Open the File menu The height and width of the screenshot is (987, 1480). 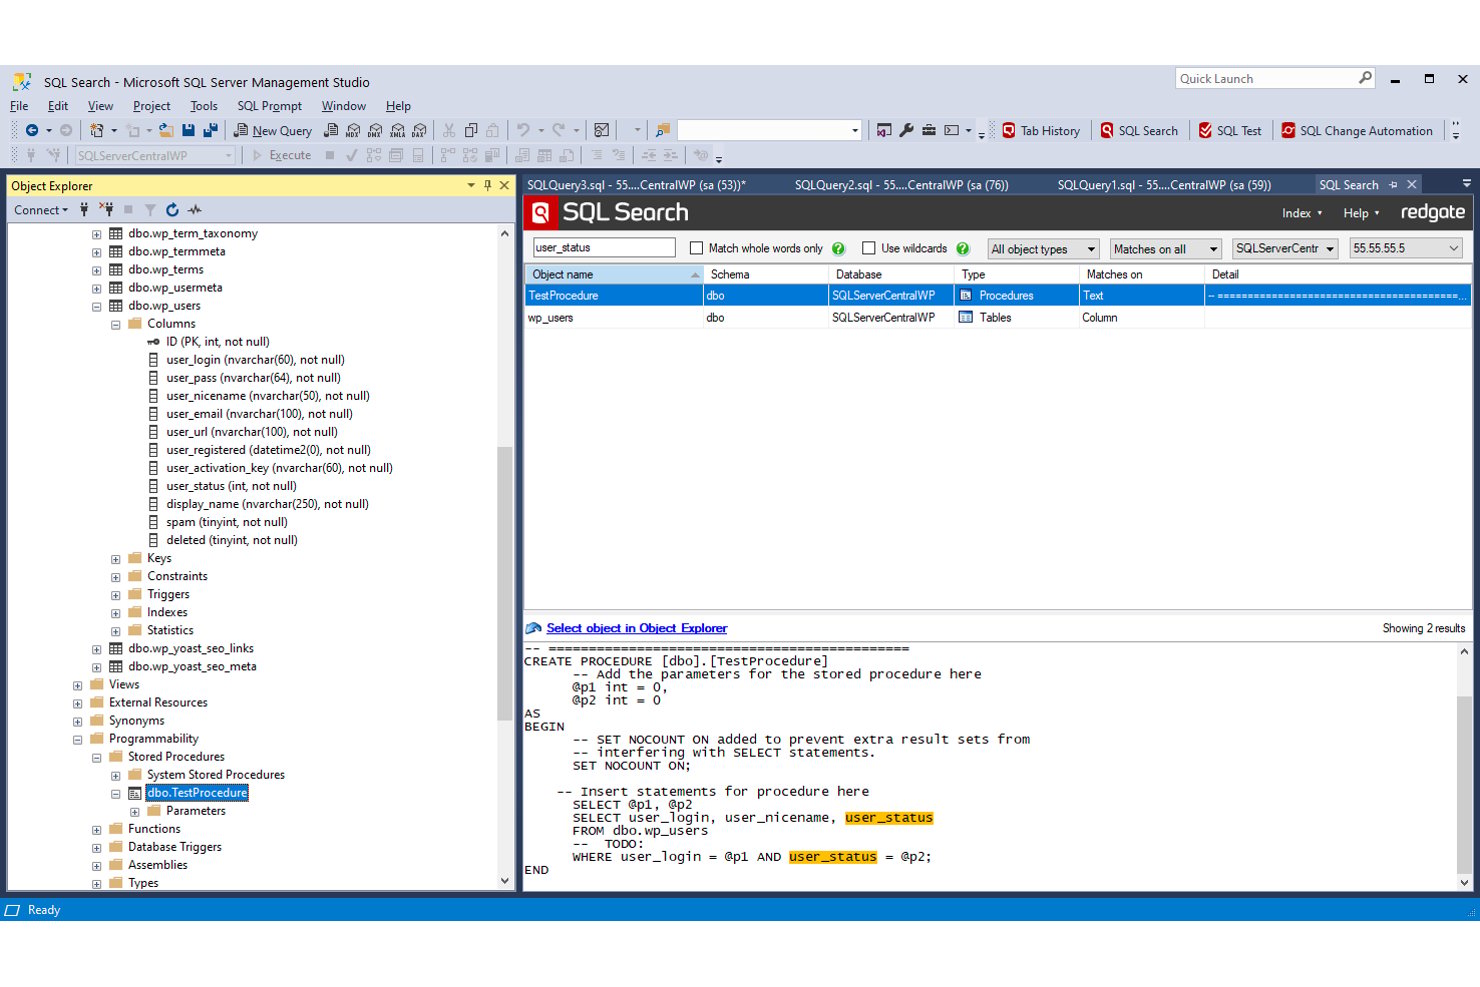pyautogui.click(x=19, y=106)
